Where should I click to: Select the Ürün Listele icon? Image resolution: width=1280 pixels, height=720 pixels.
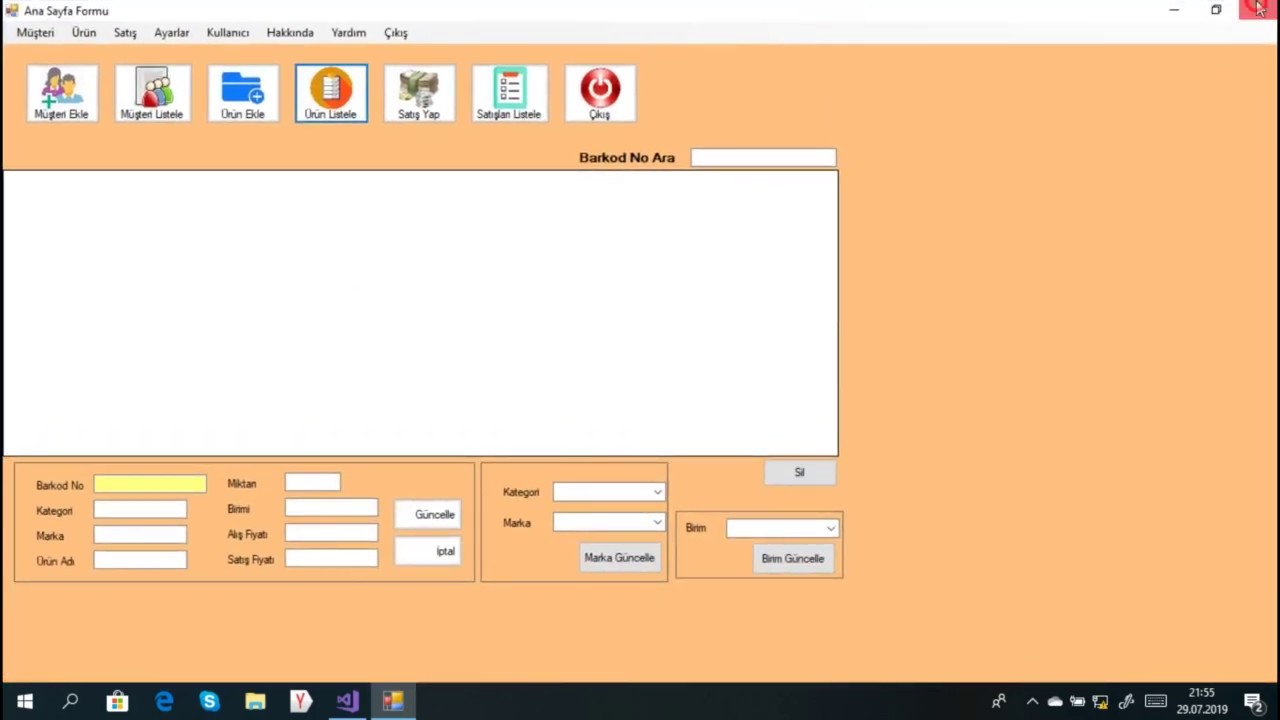pyautogui.click(x=331, y=93)
